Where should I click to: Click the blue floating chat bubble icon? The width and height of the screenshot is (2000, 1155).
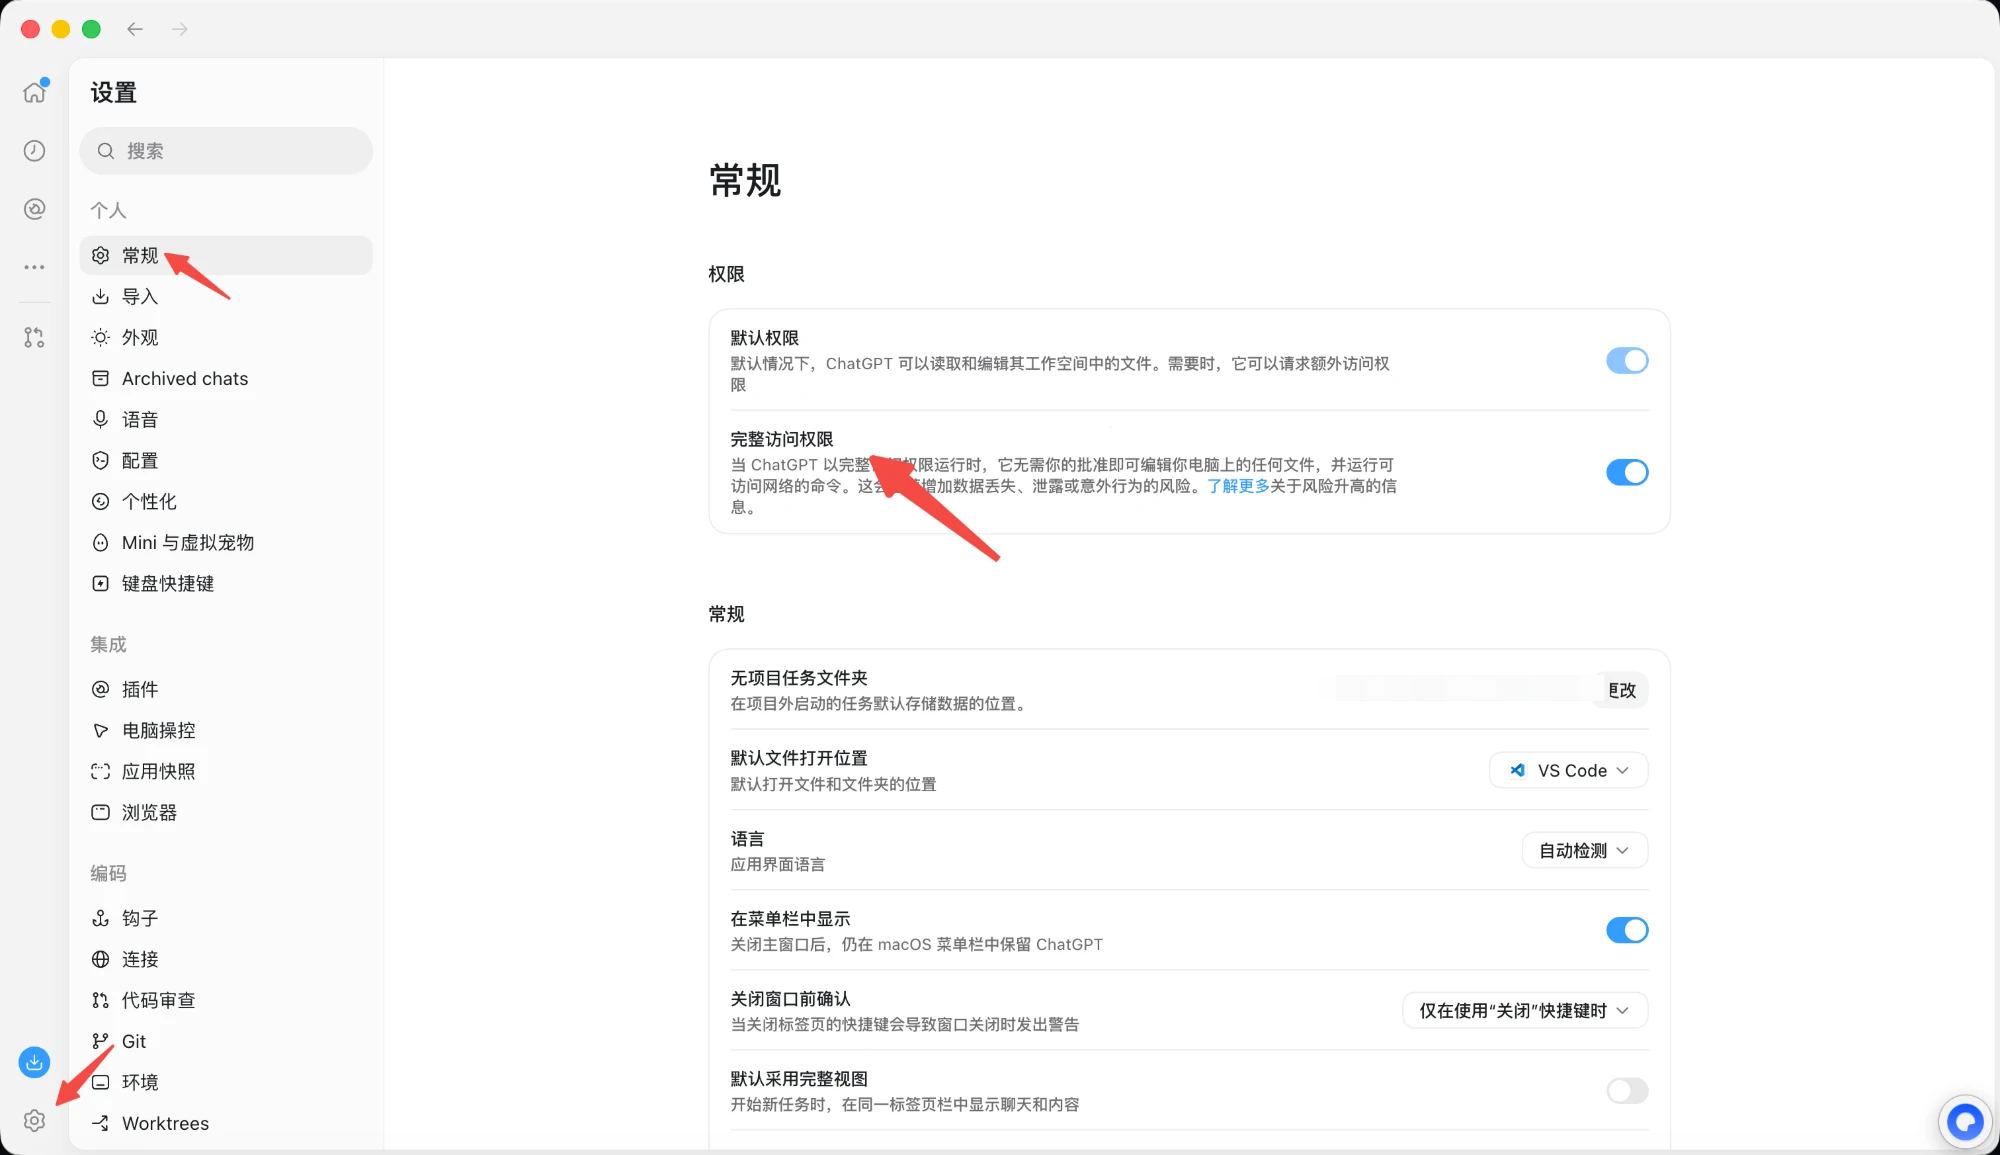click(1965, 1121)
